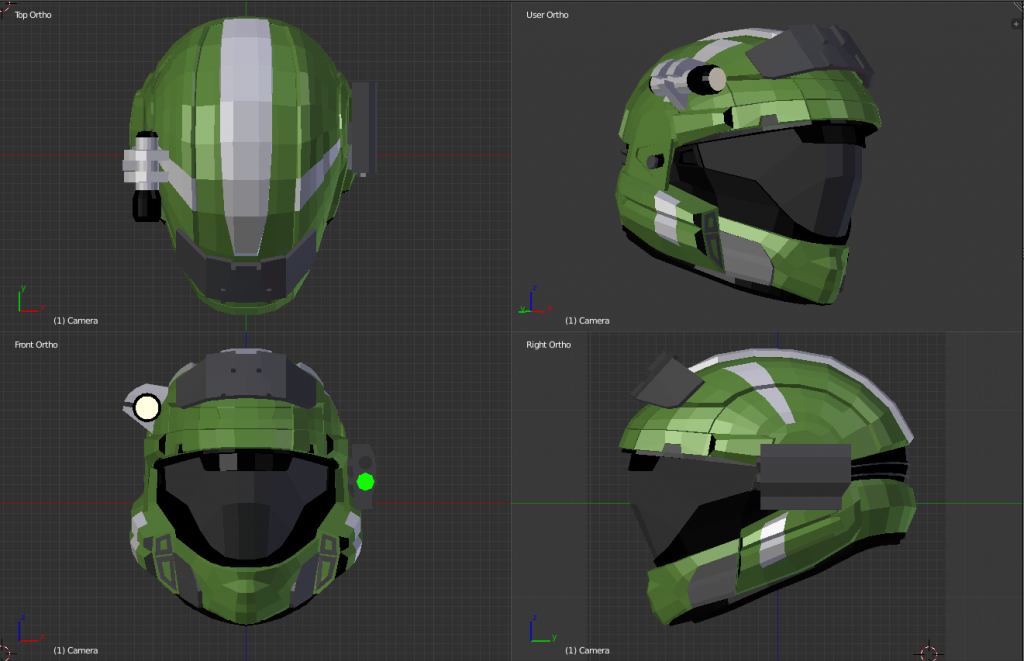1024x661 pixels.
Task: Select the flashlight lens in User Ortho view
Action: pyautogui.click(x=716, y=80)
